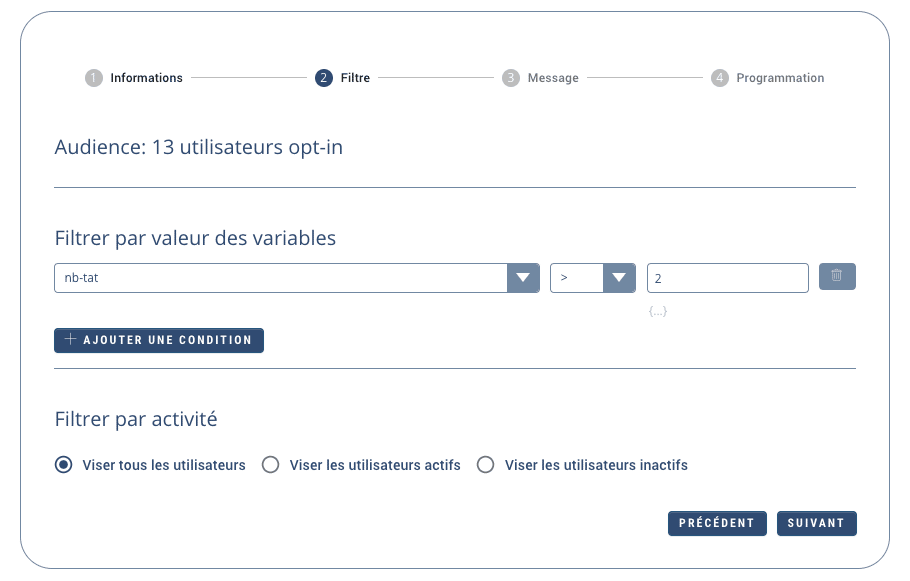Click the step 2 number circle
Screen dimensions: 910x581
[x=323, y=78]
